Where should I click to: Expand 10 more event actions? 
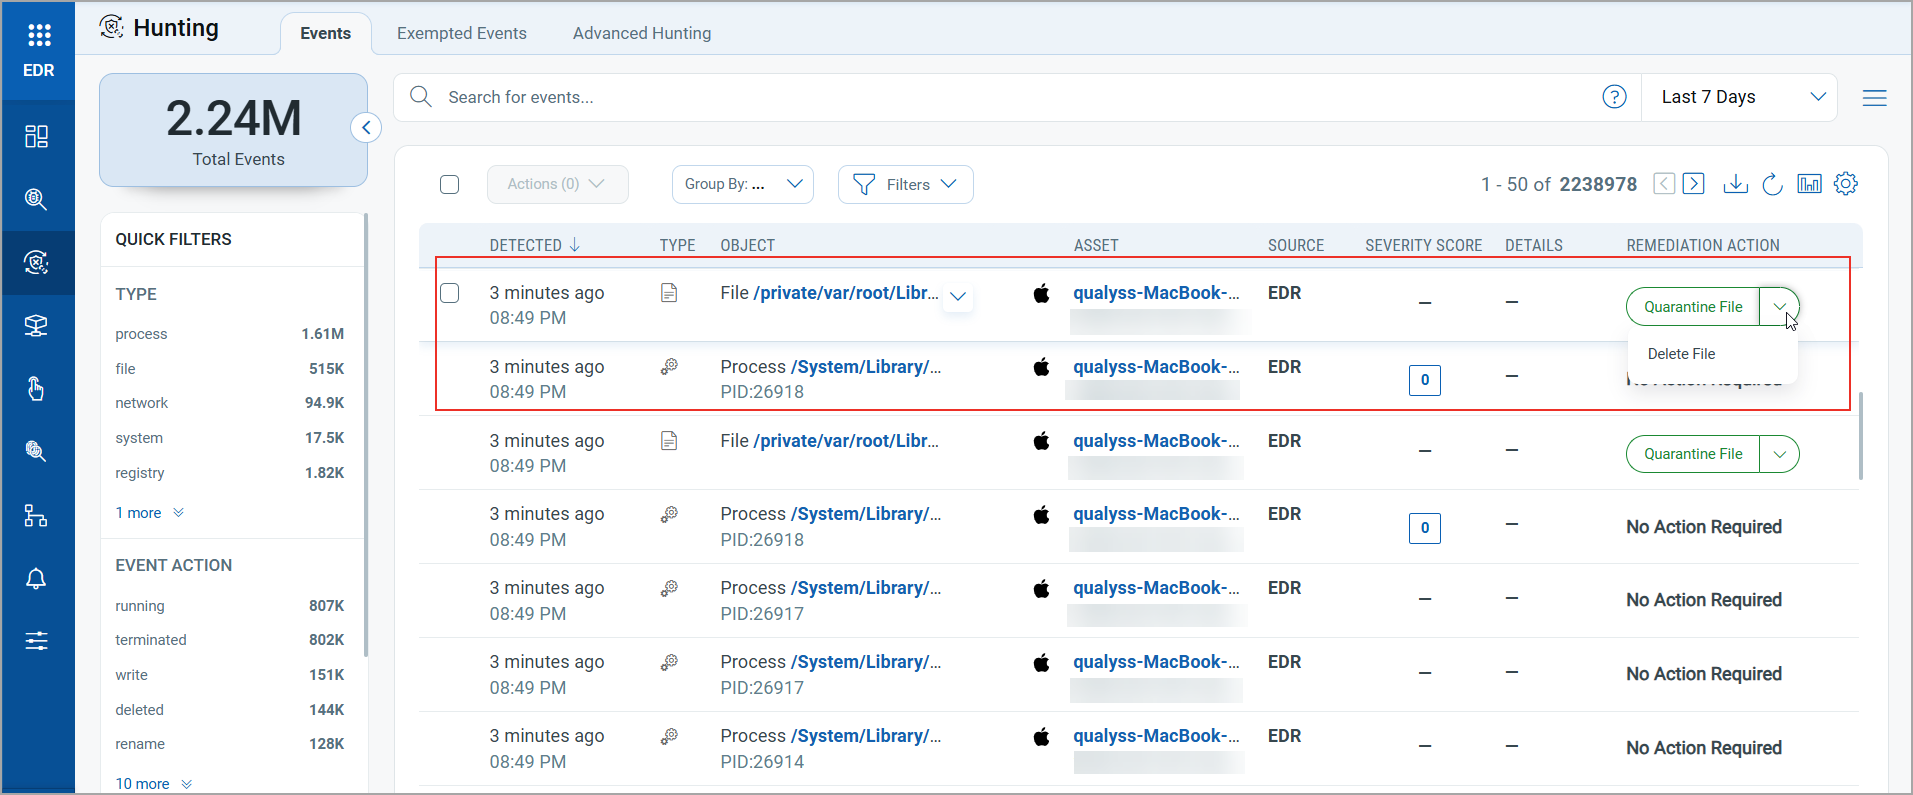(153, 784)
